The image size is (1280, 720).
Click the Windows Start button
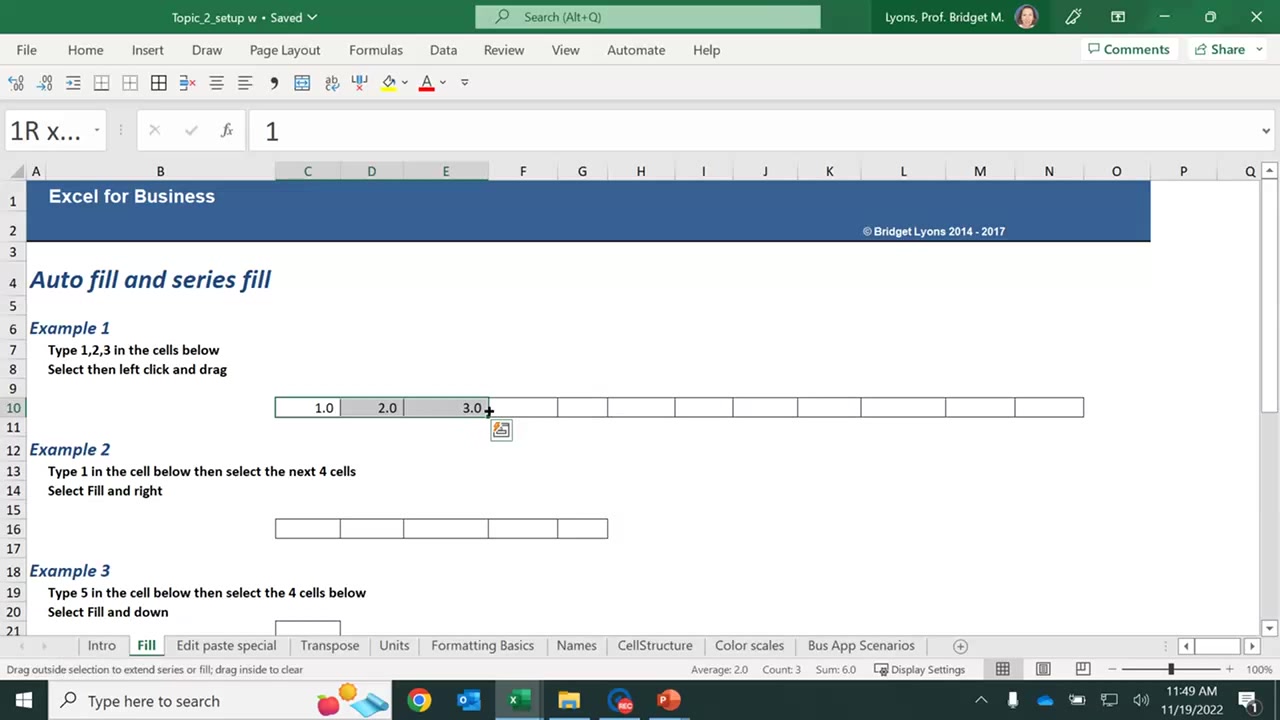pyautogui.click(x=24, y=701)
